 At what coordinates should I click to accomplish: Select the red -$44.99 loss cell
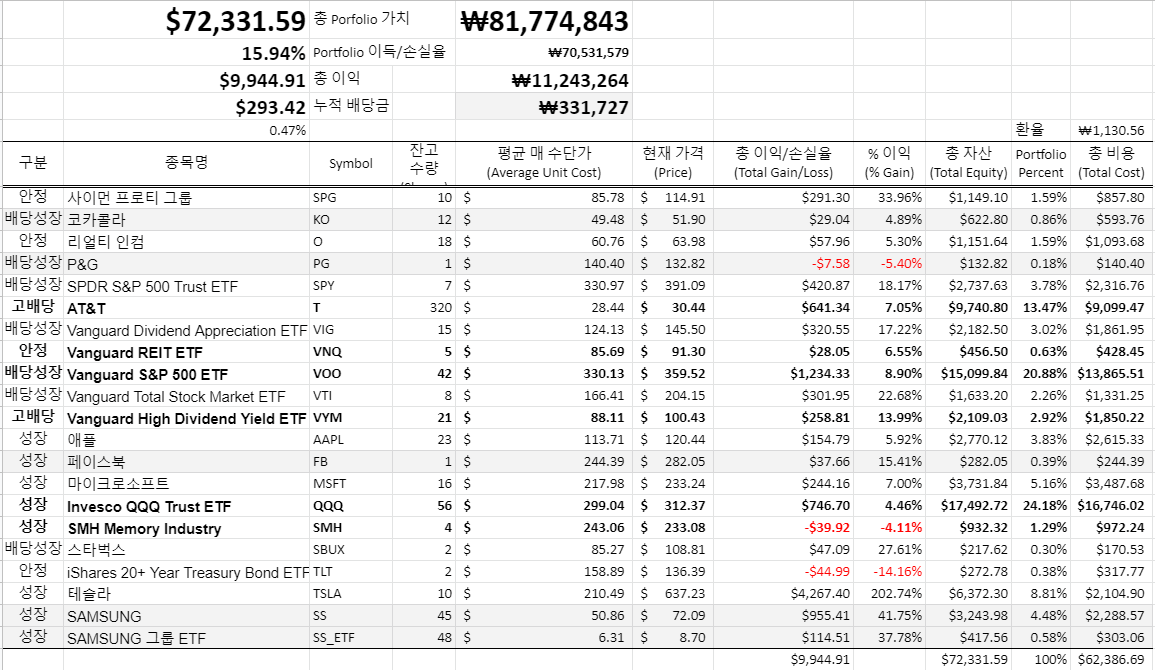(783, 572)
